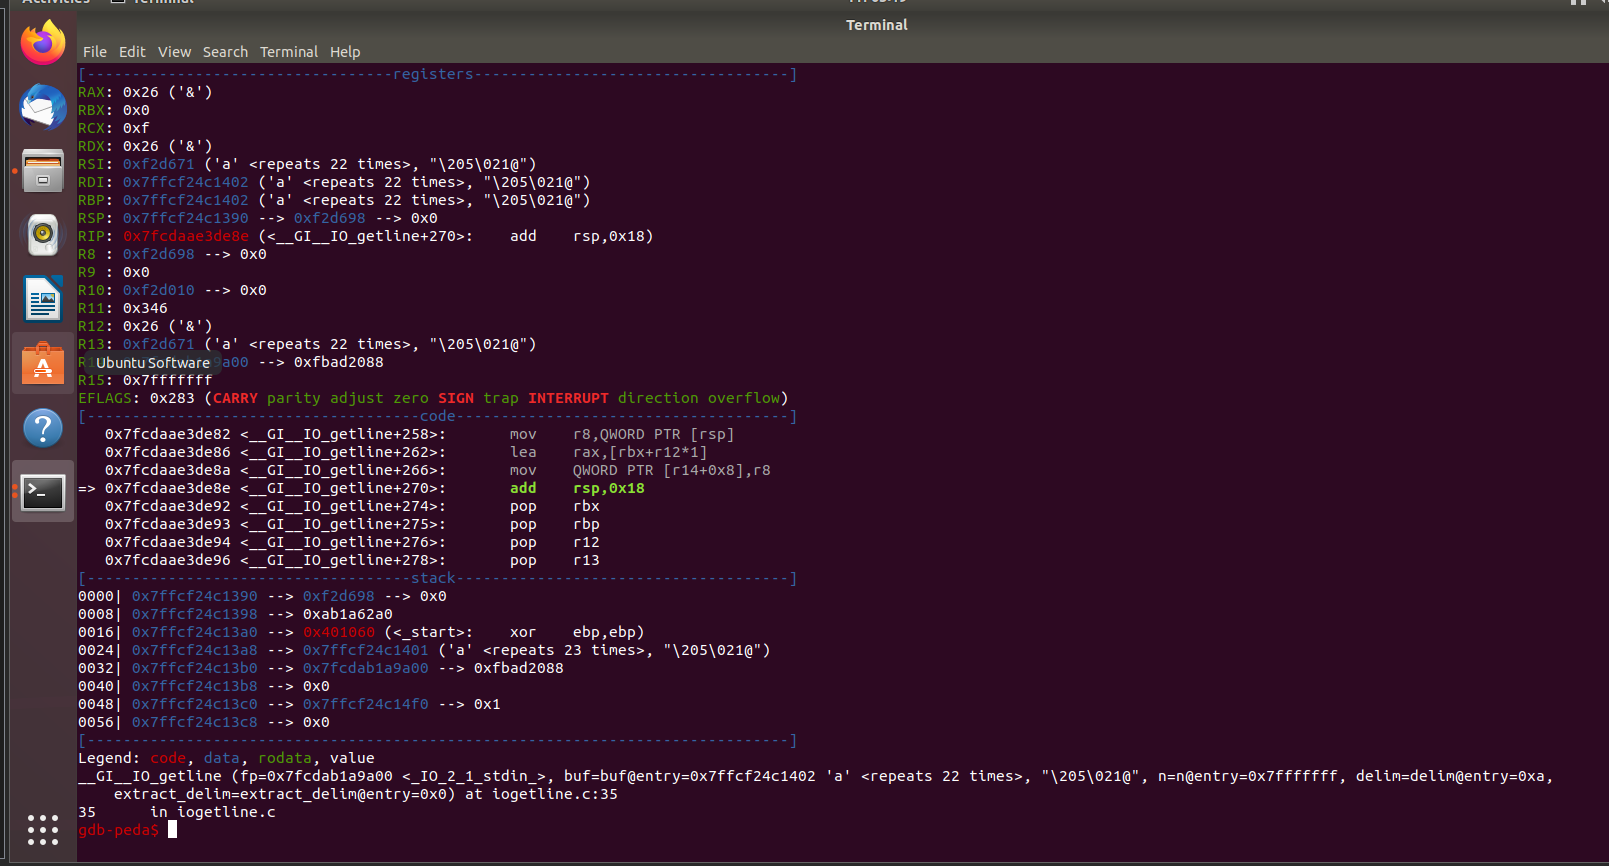Open the Terminal menu in menubar
The image size is (1609, 866).
[x=289, y=52]
